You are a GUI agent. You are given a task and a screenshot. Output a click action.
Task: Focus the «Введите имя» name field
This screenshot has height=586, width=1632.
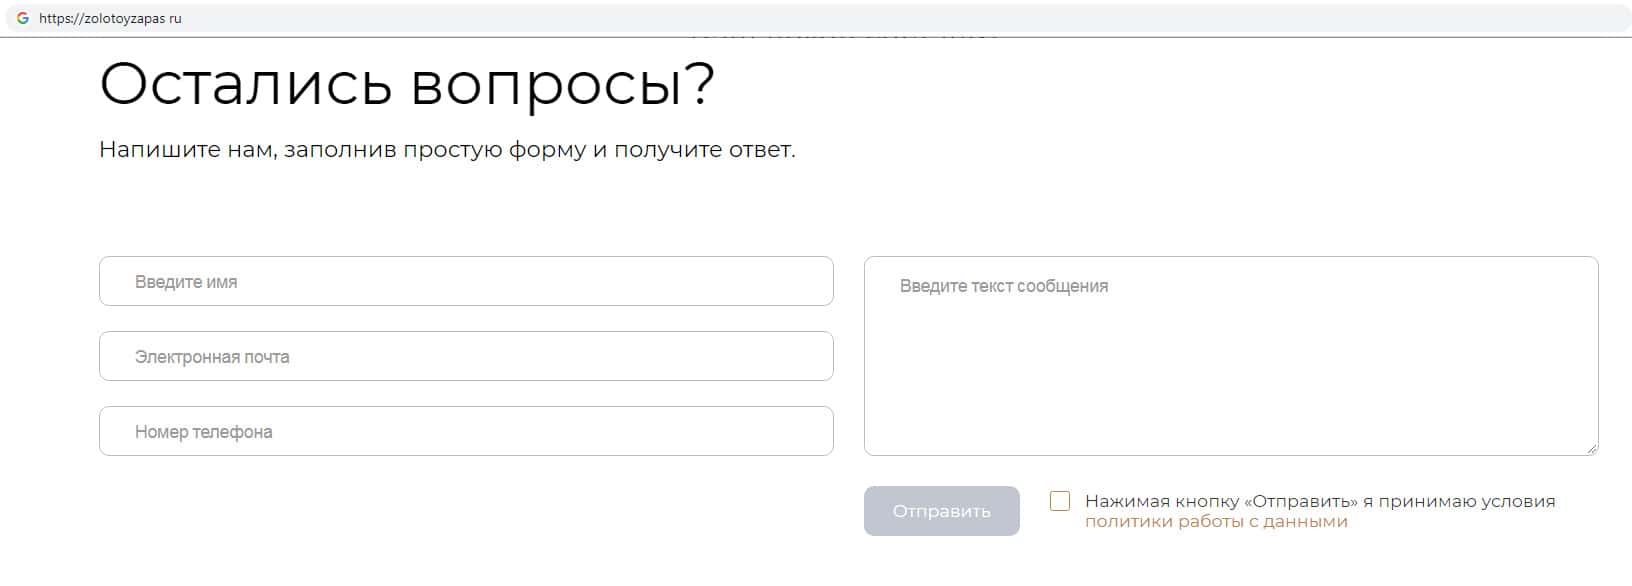point(466,281)
